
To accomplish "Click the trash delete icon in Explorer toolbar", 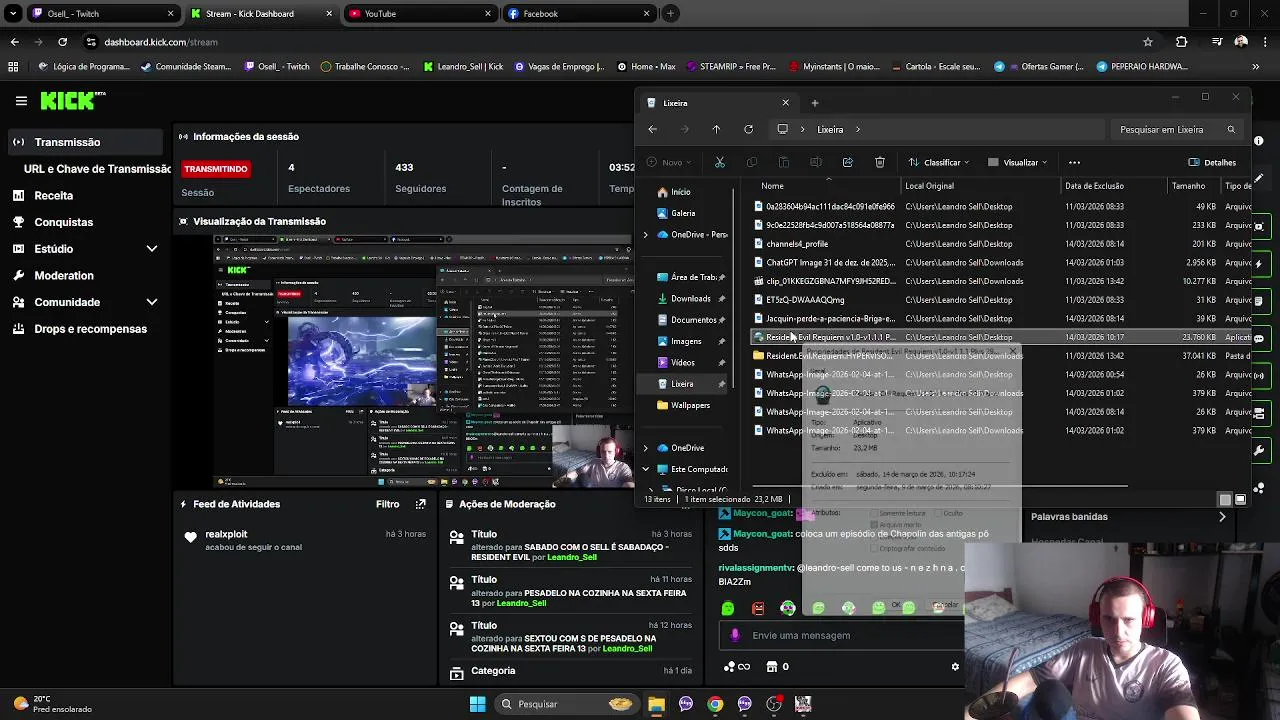I will 879,162.
